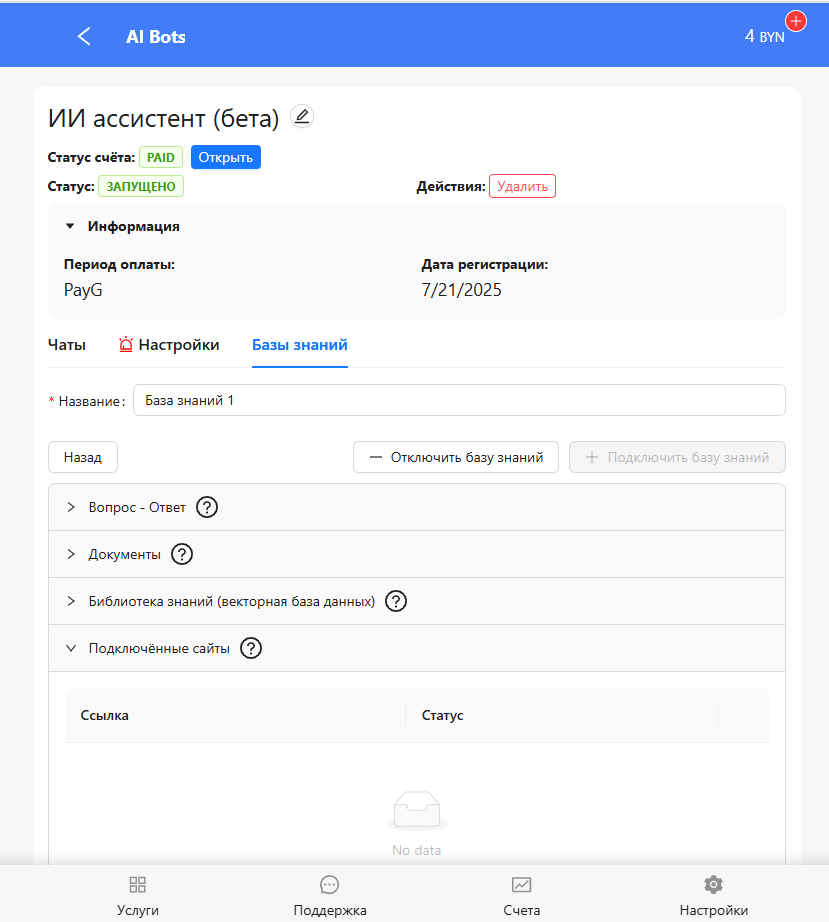Switch to the Настройки tab
The image size is (829, 922).
pyautogui.click(x=169, y=345)
